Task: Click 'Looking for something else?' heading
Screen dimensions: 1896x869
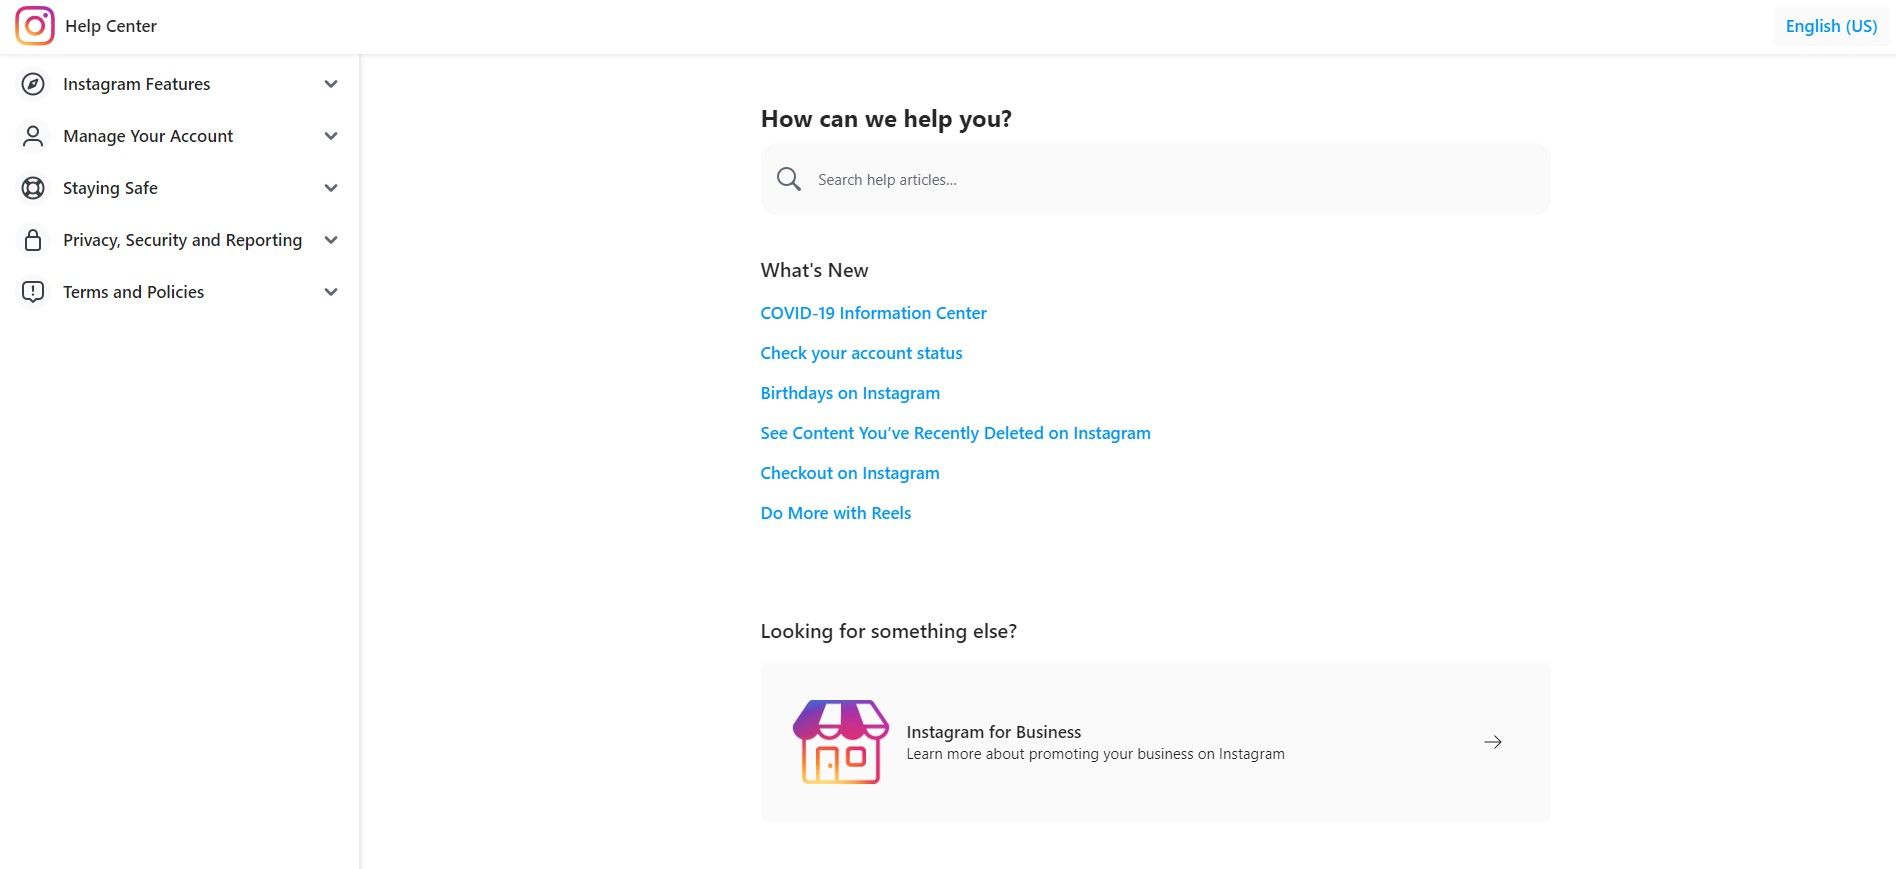Action: pyautogui.click(x=888, y=631)
